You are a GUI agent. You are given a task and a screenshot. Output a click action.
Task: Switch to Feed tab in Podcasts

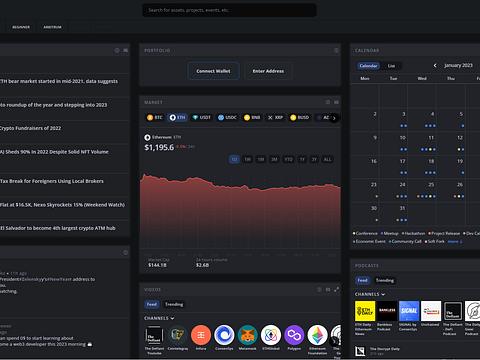tap(362, 280)
